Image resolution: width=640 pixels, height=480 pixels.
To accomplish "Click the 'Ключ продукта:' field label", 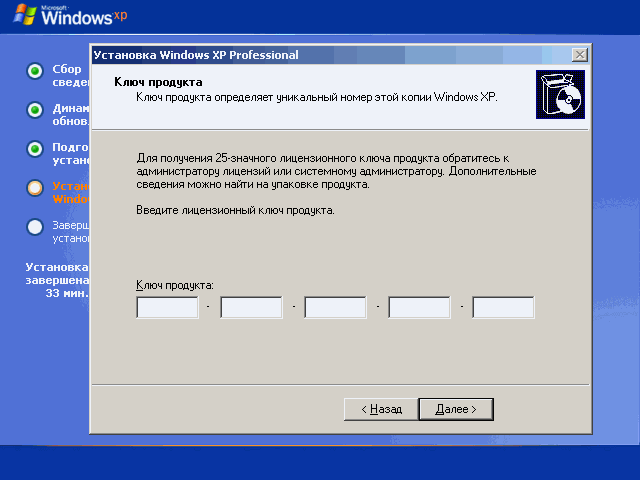I will pos(175,285).
